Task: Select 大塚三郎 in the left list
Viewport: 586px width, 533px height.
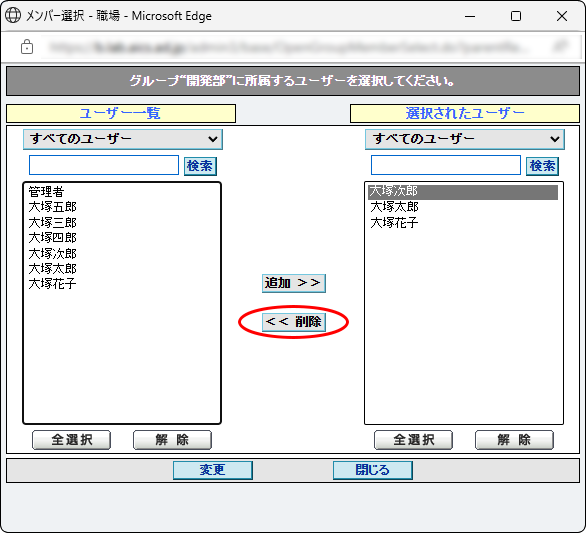Action: point(52,222)
